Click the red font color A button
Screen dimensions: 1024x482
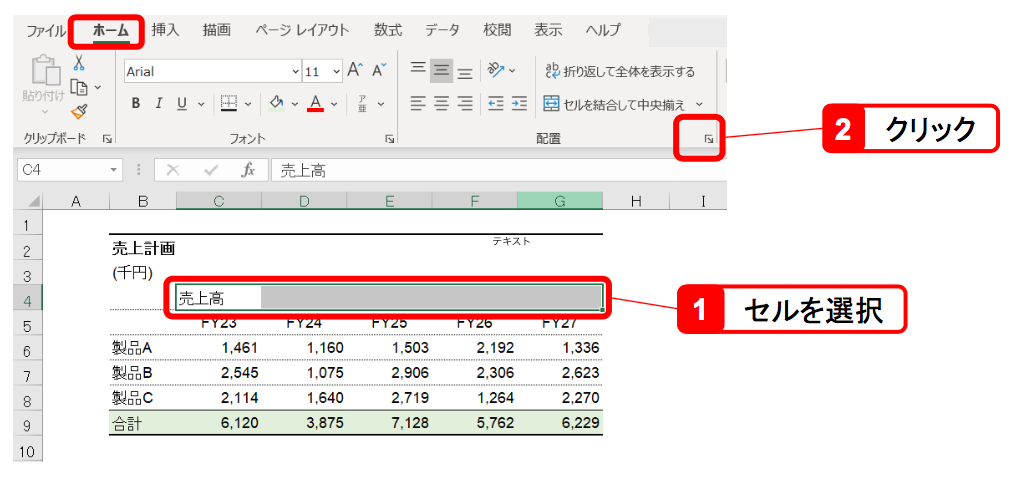point(315,103)
